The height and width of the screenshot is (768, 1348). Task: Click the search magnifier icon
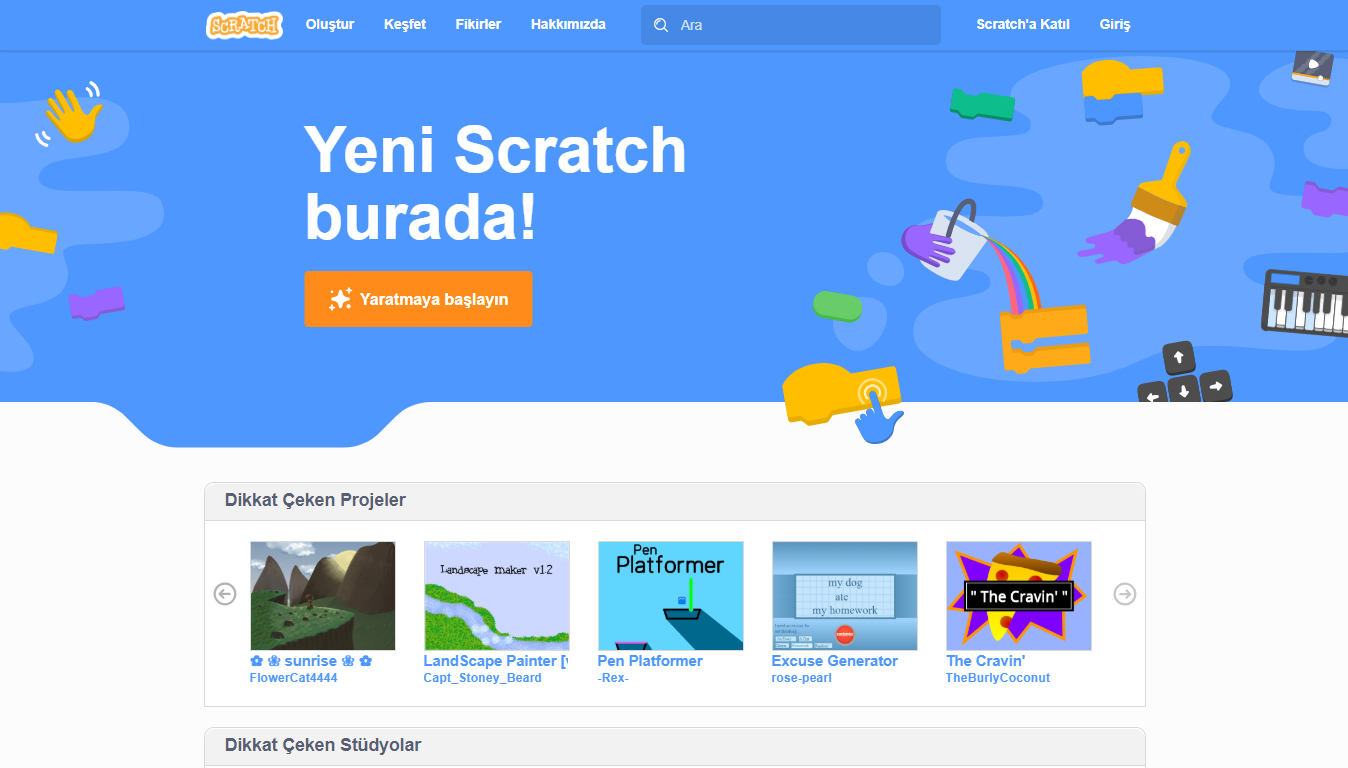coord(661,25)
